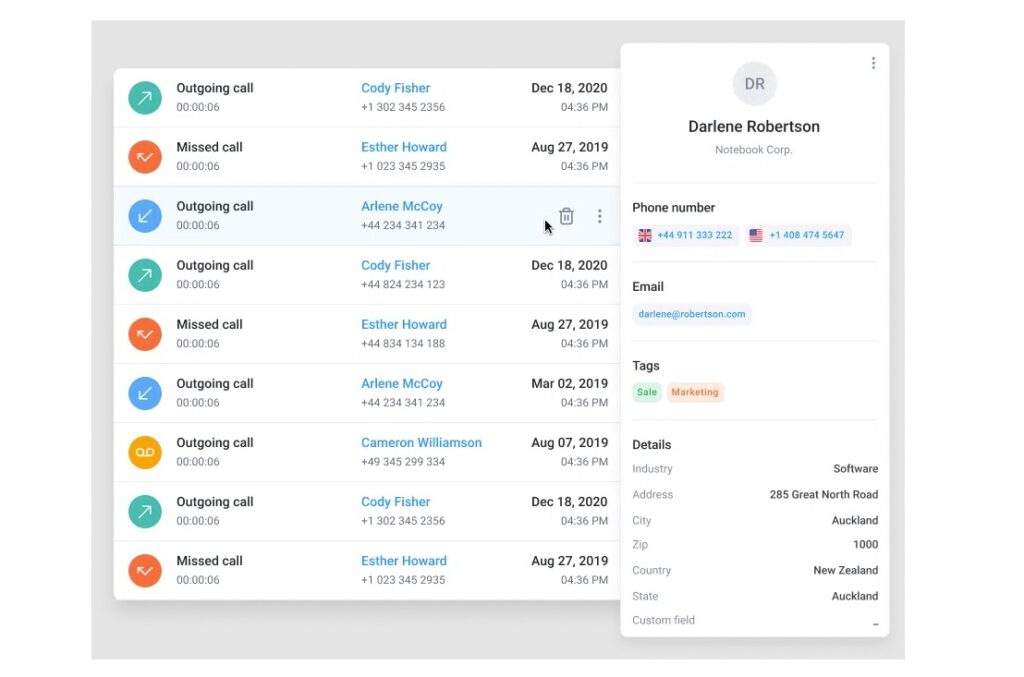1024x677 pixels.
Task: Select the Marketing tag
Action: pyautogui.click(x=695, y=392)
